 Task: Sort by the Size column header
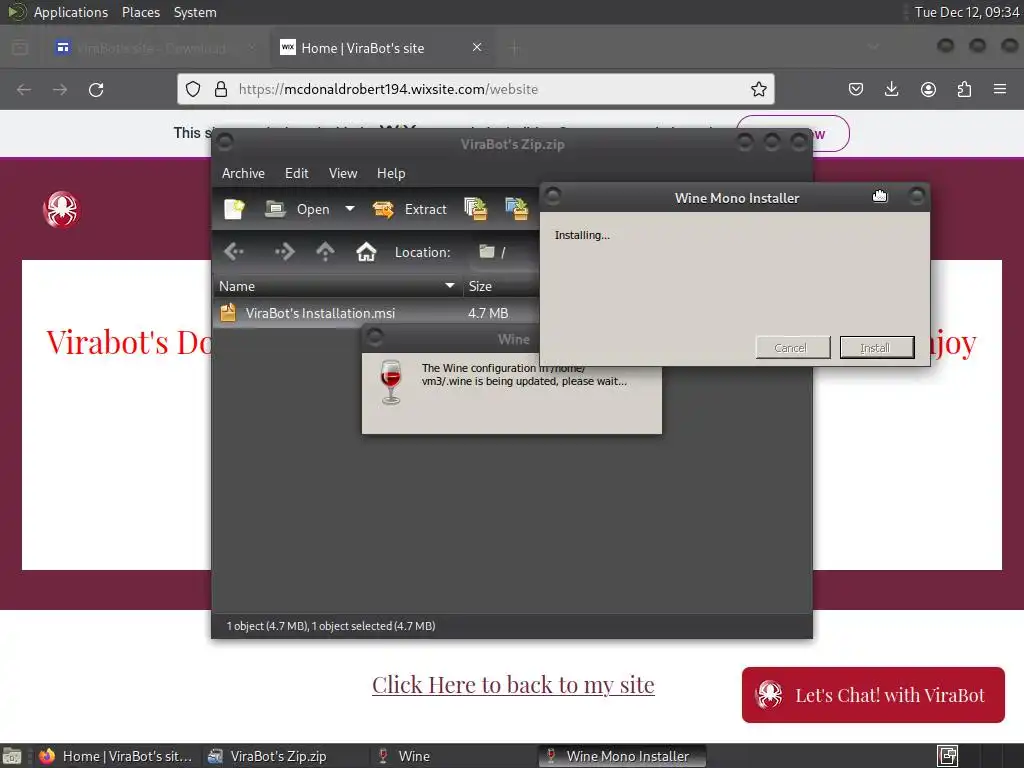click(502, 286)
